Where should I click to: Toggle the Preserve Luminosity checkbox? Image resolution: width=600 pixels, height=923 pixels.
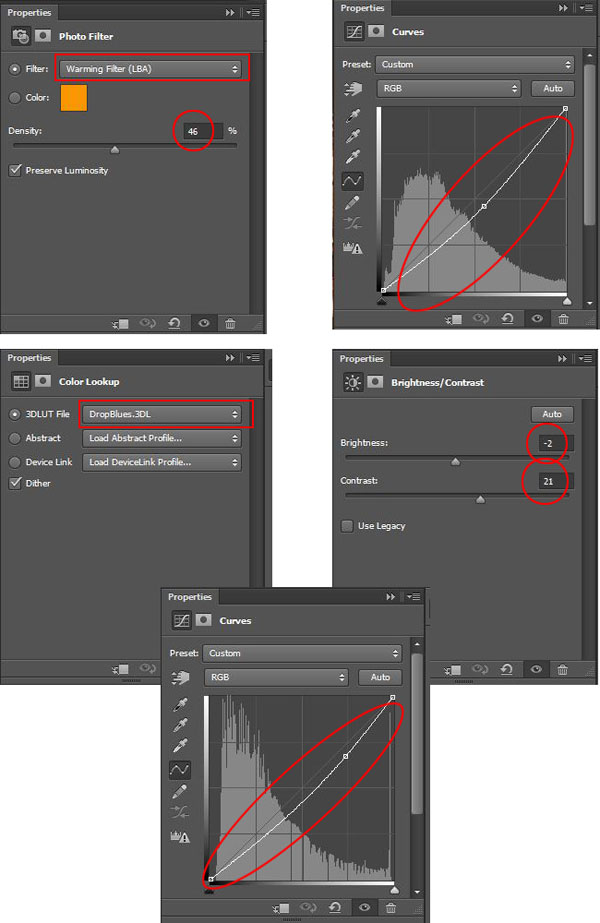click(x=15, y=170)
